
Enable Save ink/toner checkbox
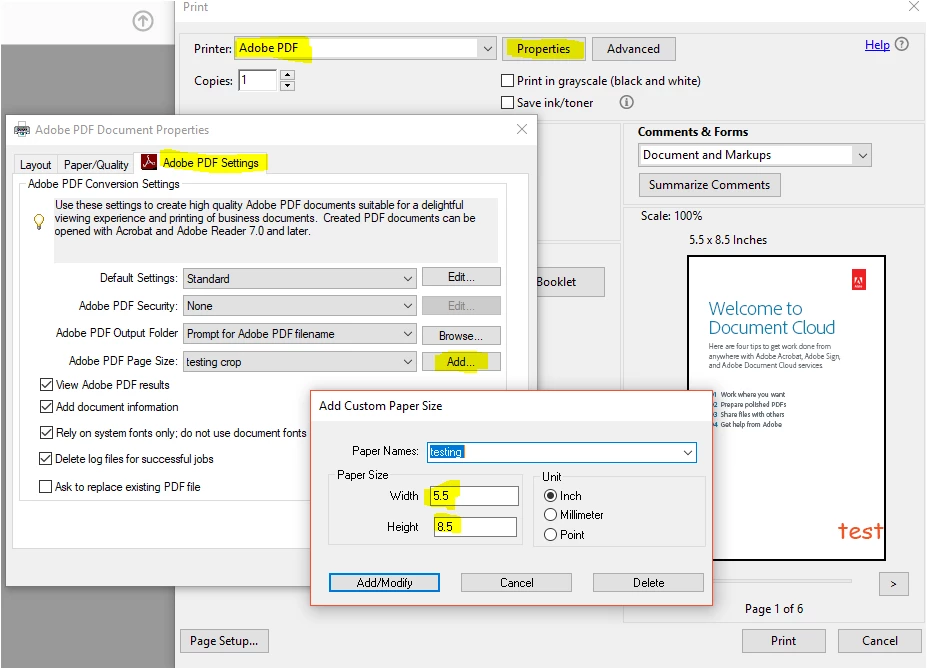click(x=507, y=102)
